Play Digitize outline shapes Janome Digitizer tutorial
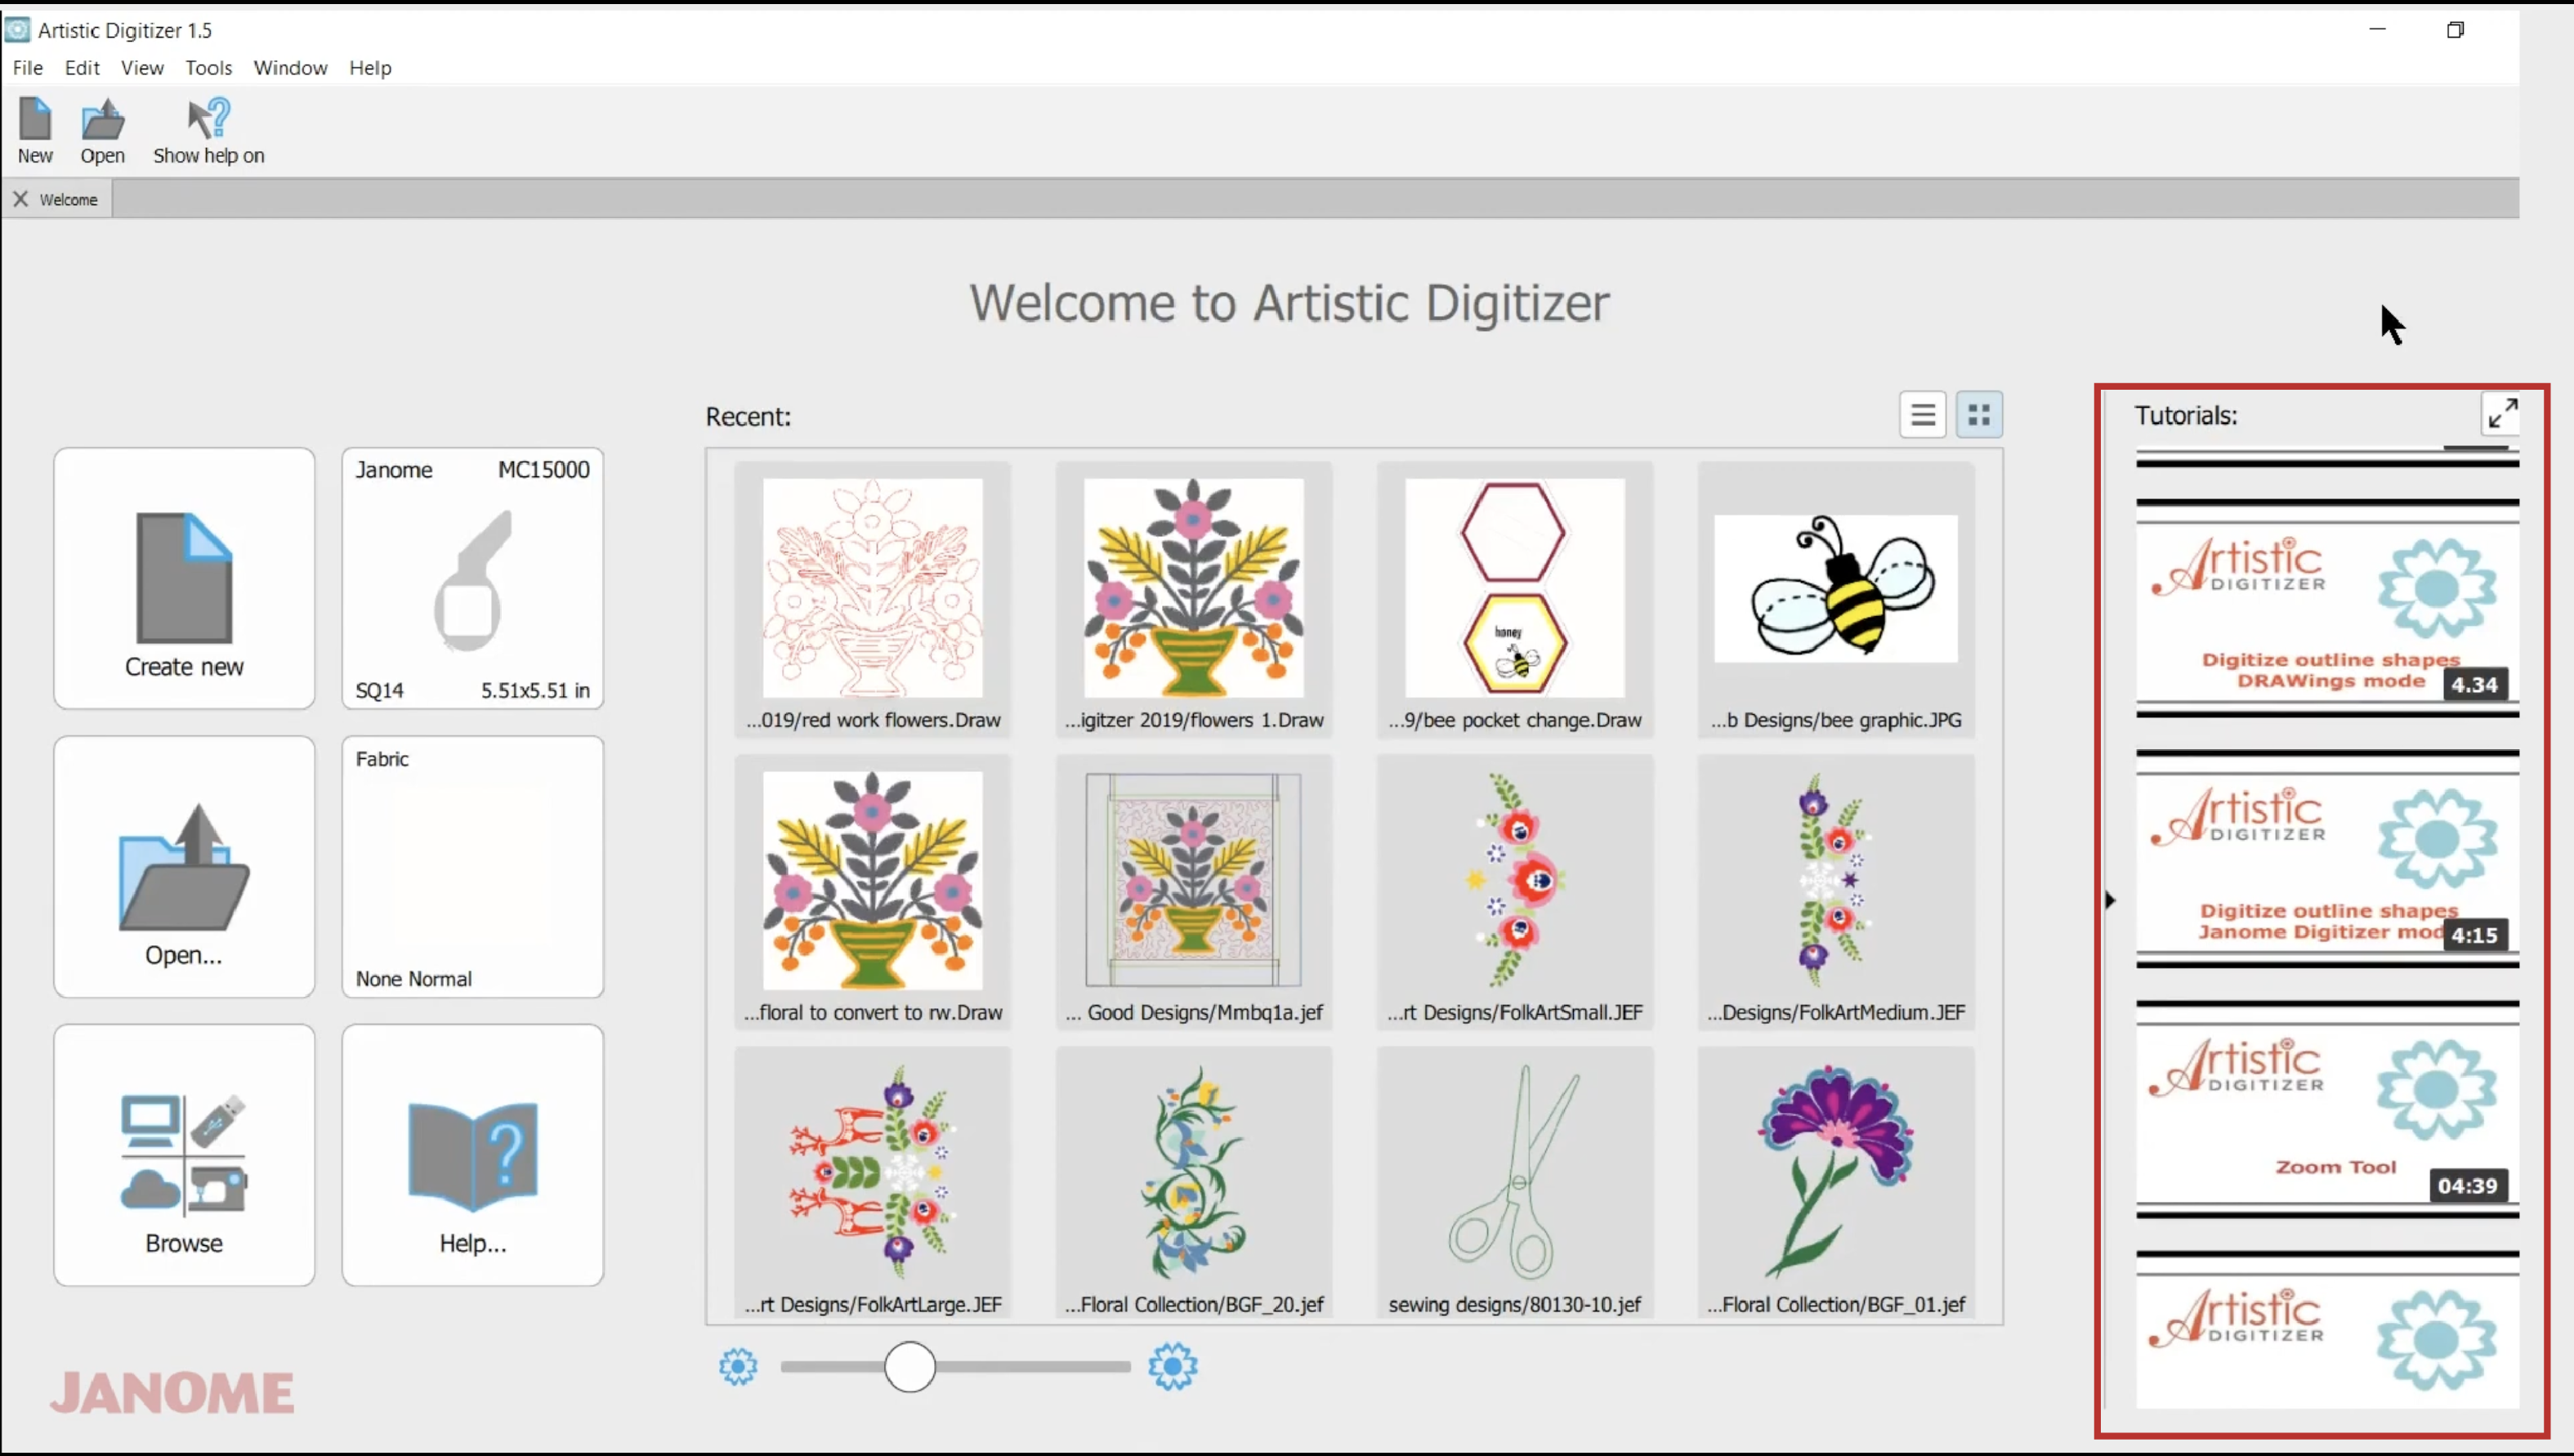2574x1456 pixels. click(x=2327, y=859)
